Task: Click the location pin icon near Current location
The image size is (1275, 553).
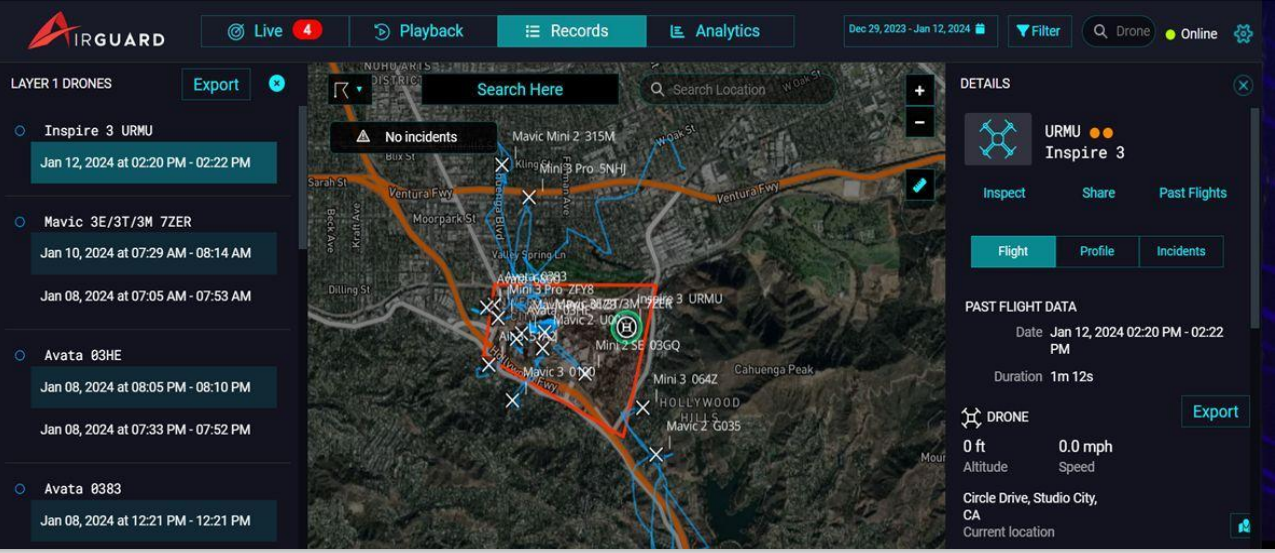Action: [x=1241, y=525]
